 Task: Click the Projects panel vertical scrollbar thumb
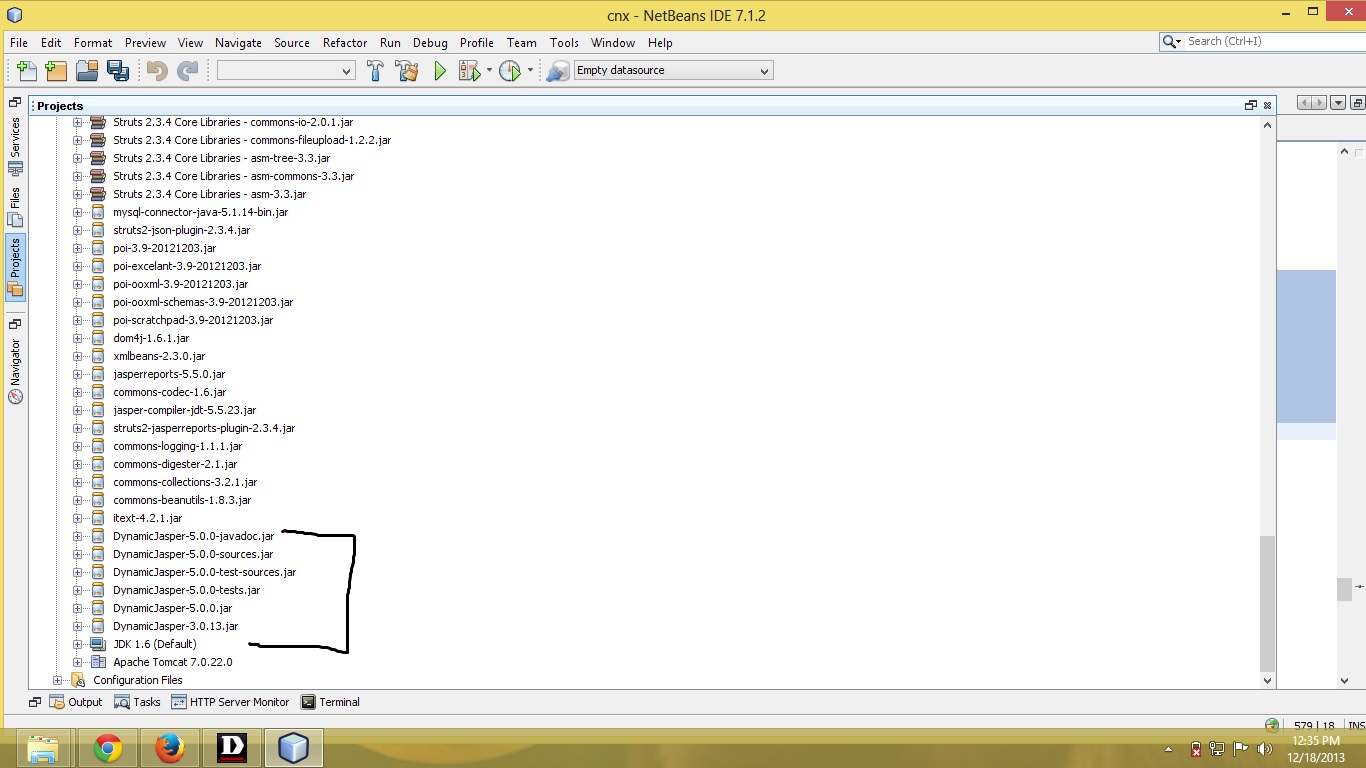[1268, 604]
